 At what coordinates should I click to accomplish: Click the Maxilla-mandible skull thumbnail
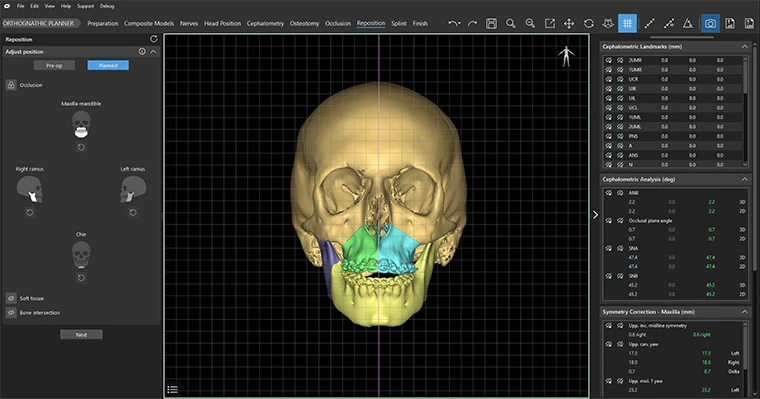coord(81,125)
